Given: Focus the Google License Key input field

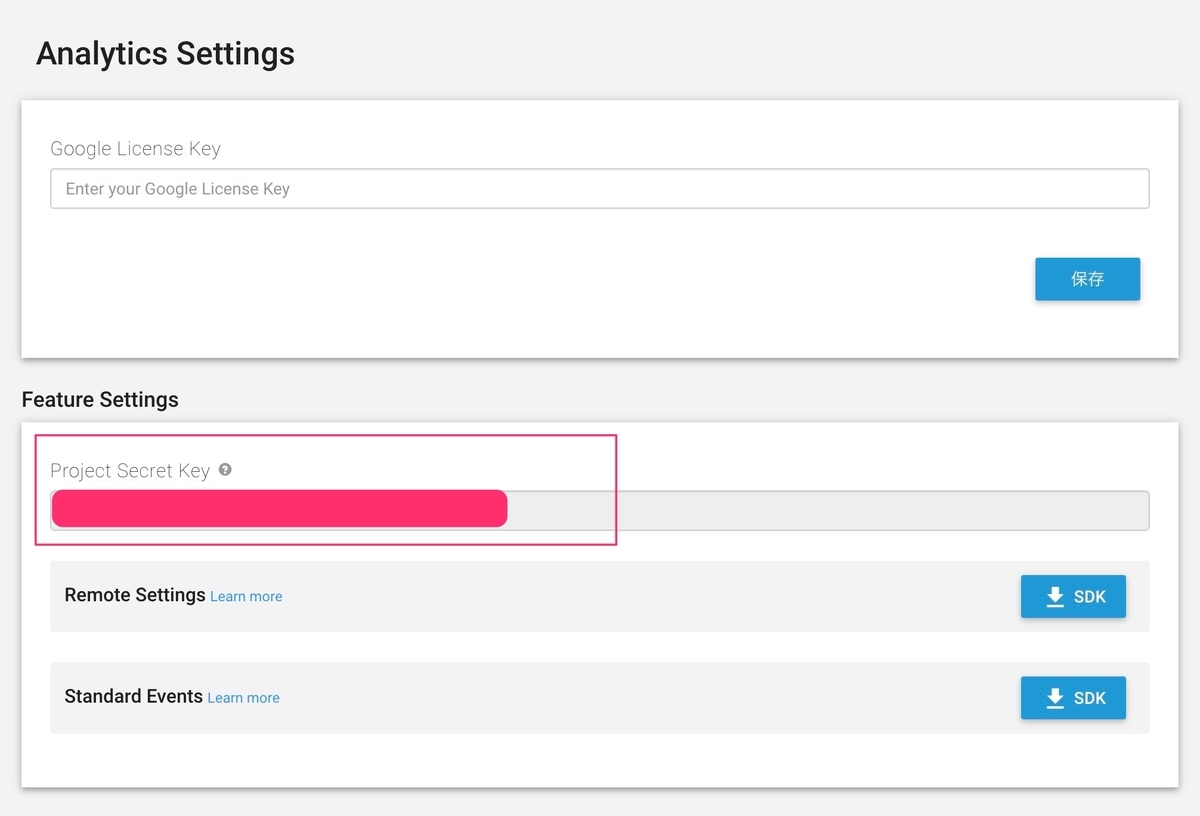Looking at the screenshot, I should (x=599, y=189).
